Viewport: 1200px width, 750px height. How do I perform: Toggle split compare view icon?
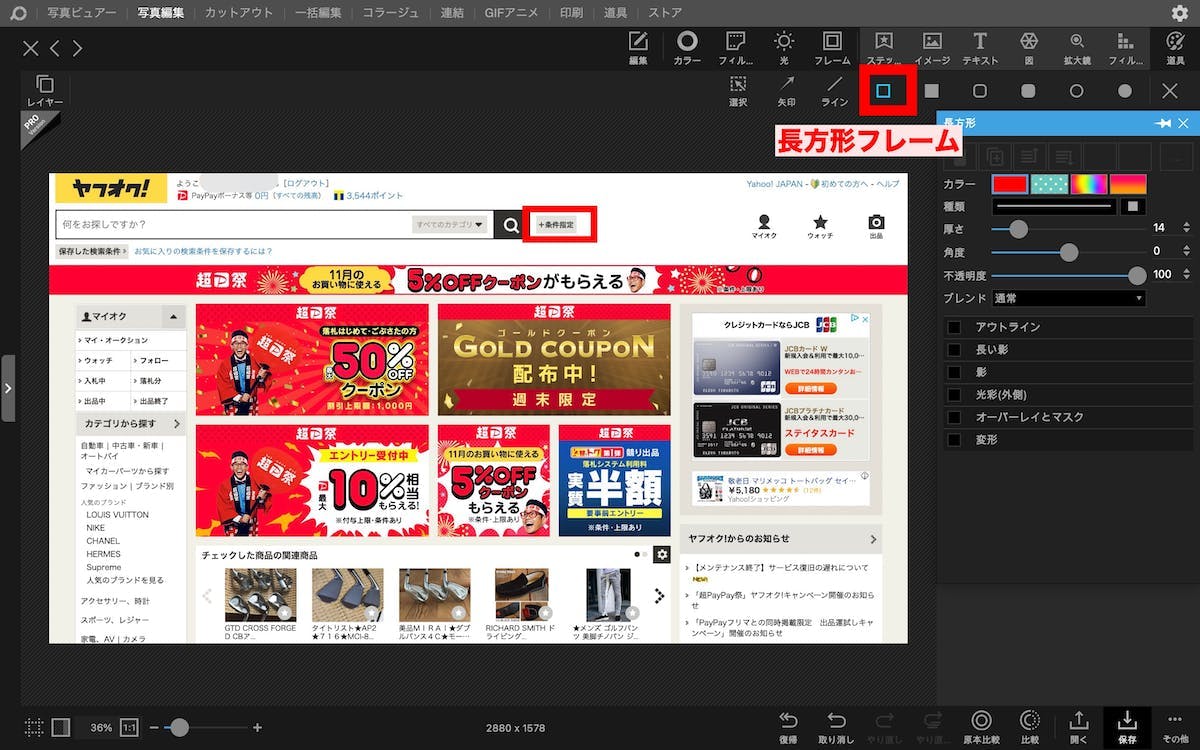pos(61,727)
